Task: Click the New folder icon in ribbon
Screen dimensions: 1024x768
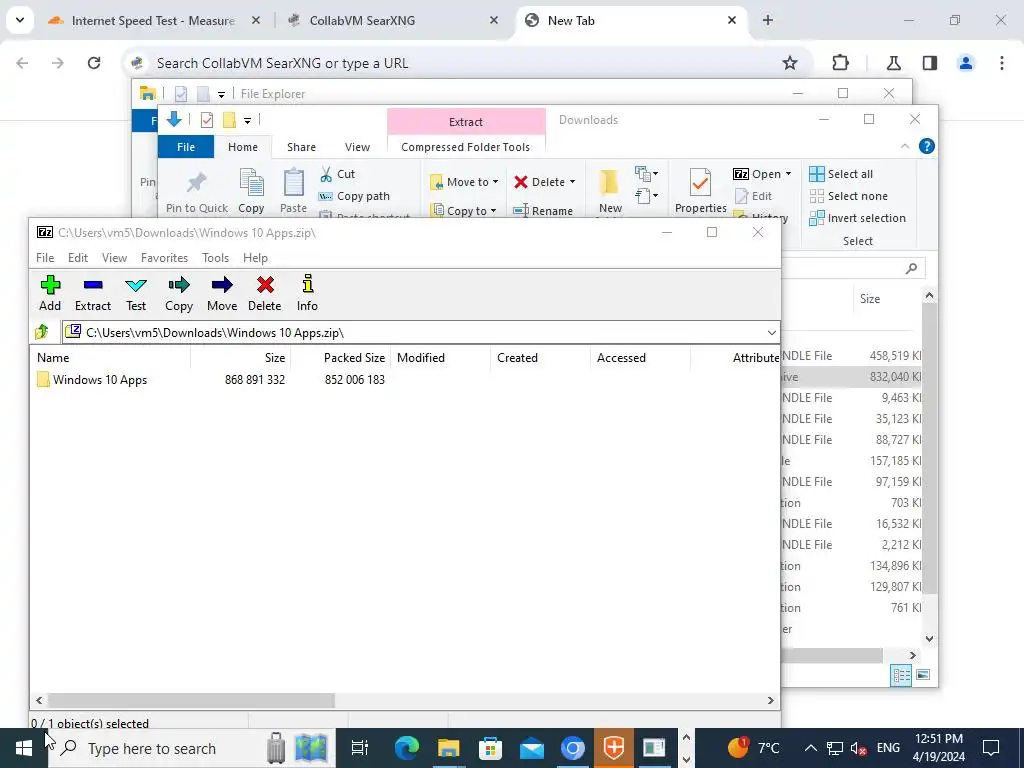Action: click(609, 183)
